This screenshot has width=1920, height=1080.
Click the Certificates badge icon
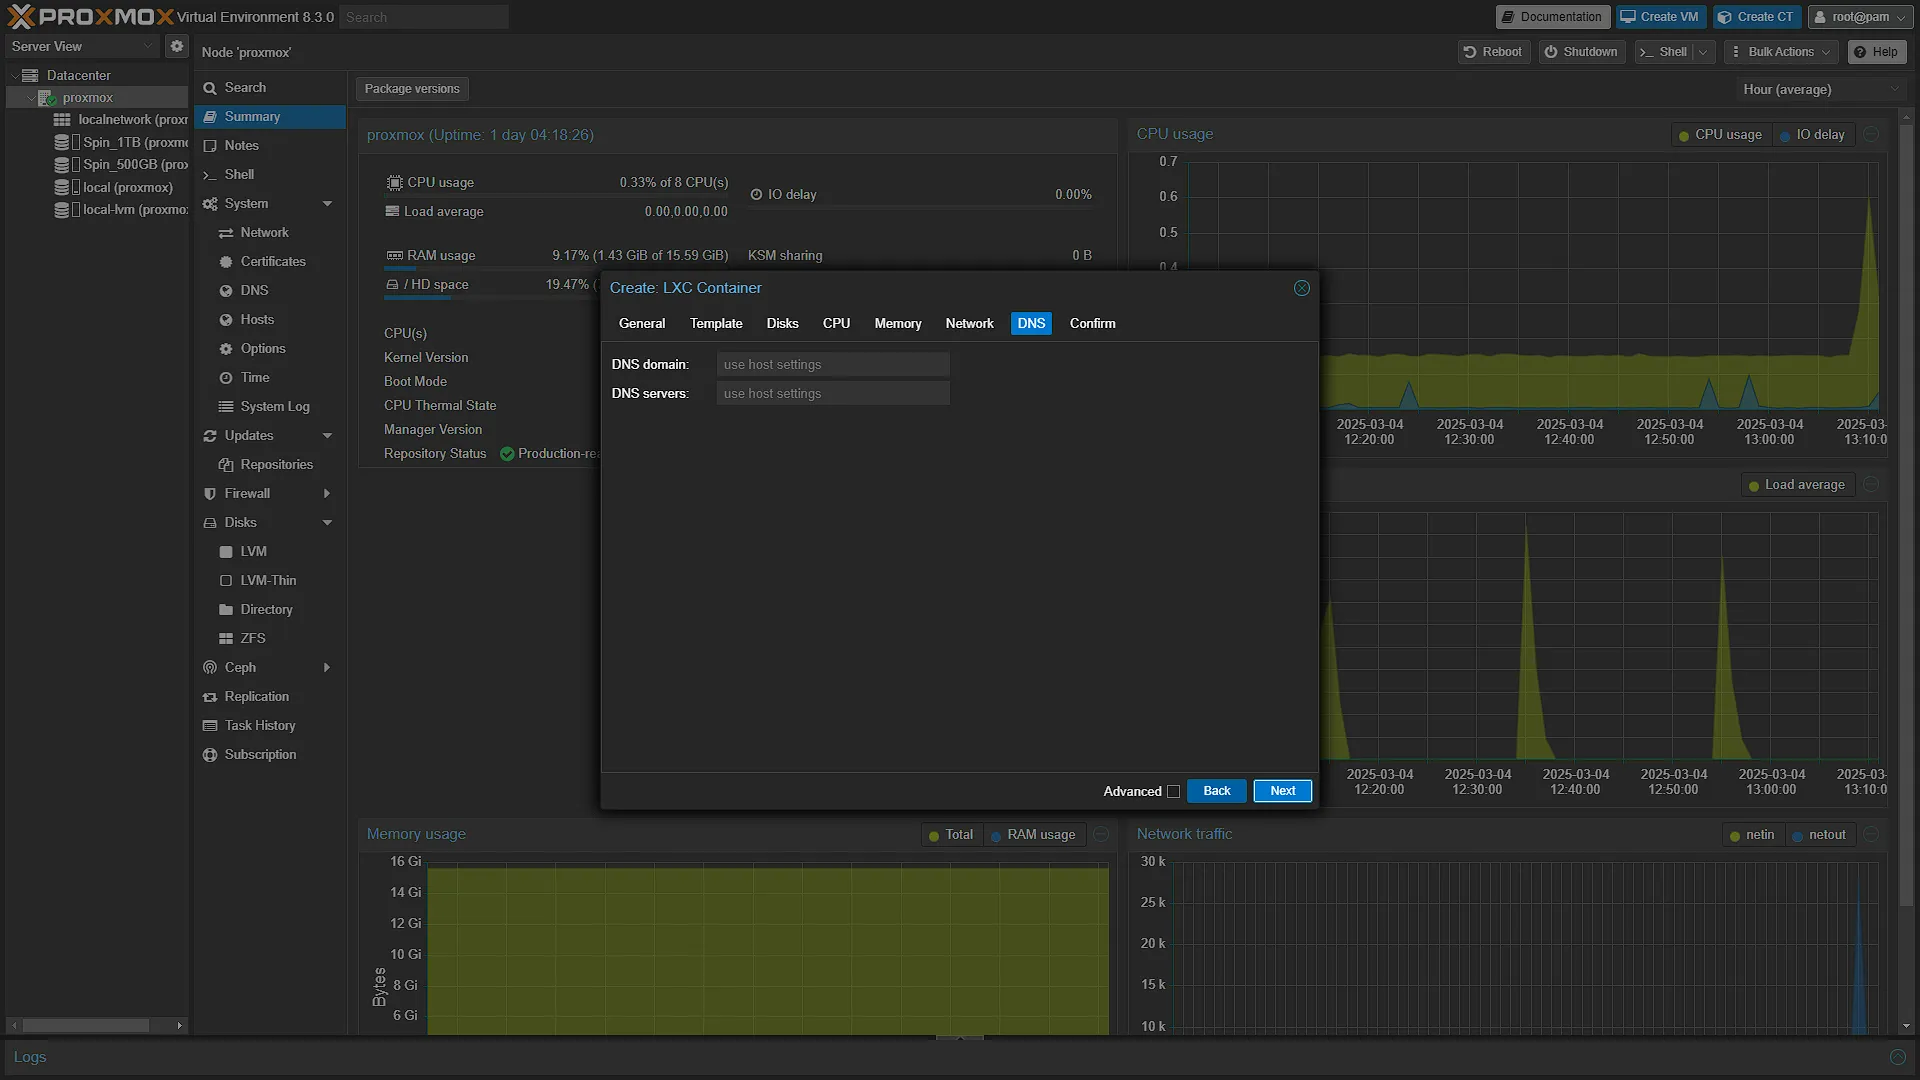tap(226, 262)
